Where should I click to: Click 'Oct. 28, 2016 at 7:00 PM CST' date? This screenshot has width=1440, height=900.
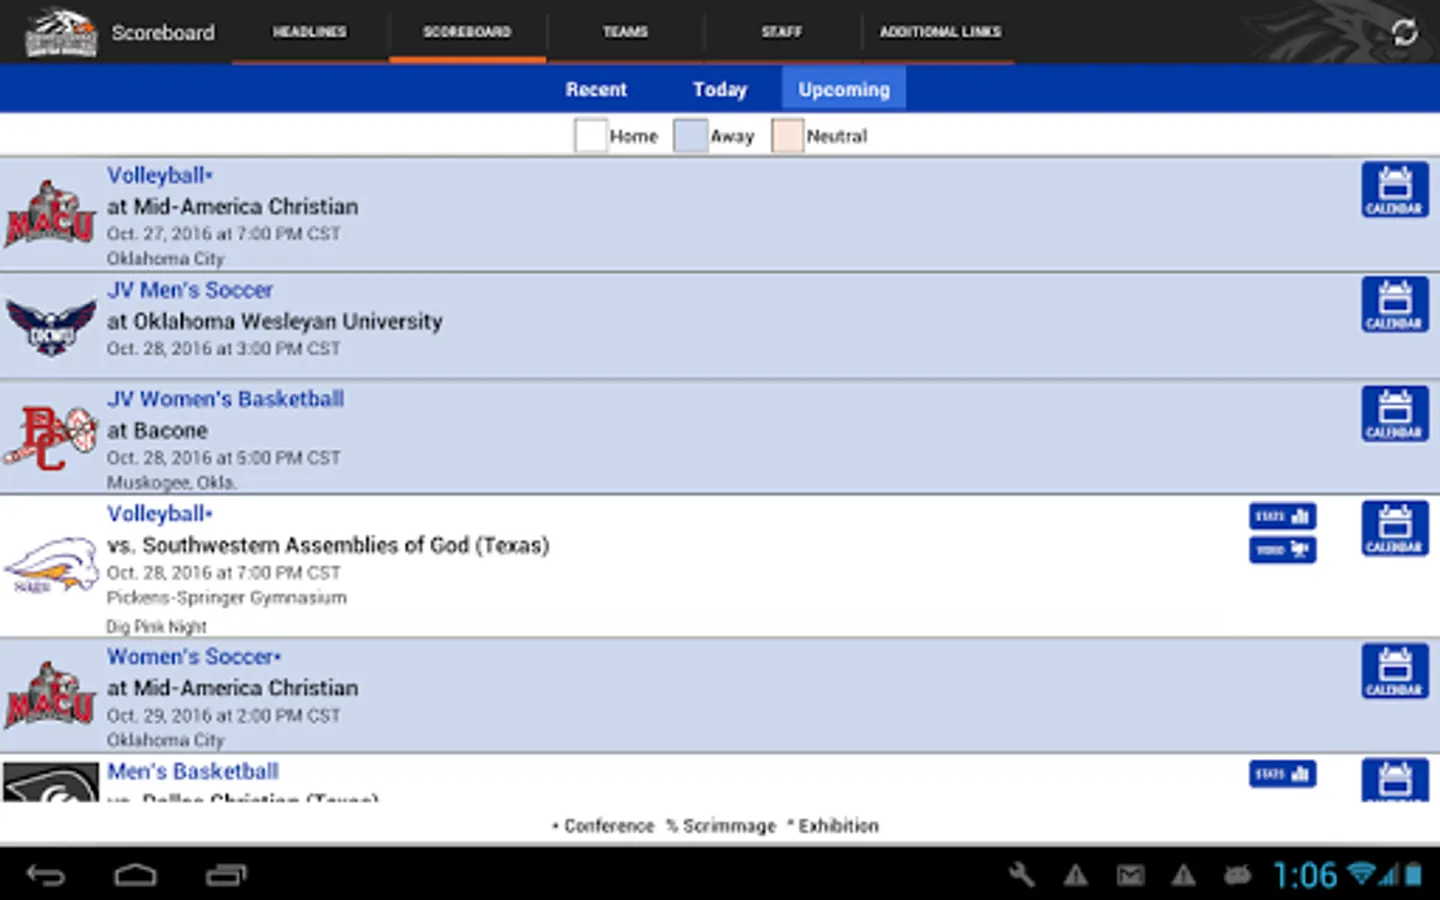point(224,573)
